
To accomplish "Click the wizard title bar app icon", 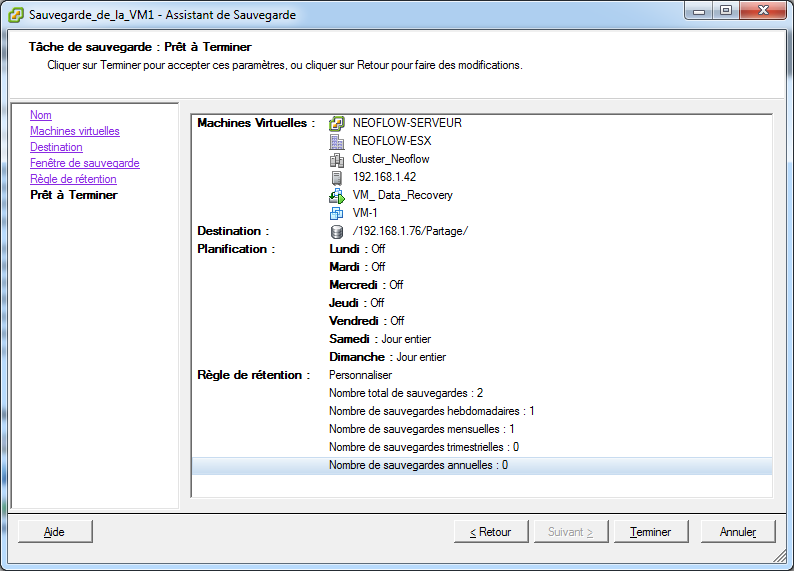I will [16, 15].
